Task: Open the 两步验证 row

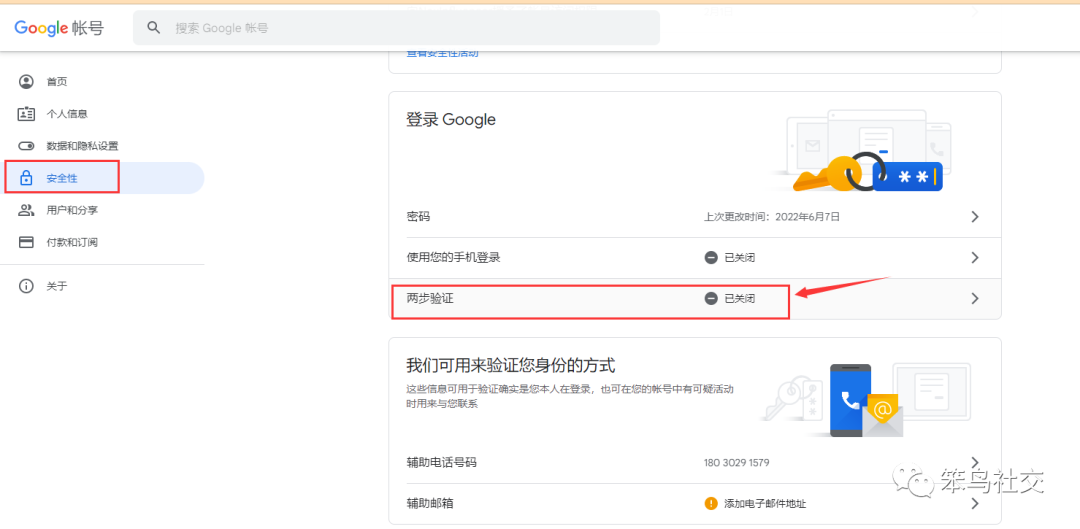Action: click(695, 299)
